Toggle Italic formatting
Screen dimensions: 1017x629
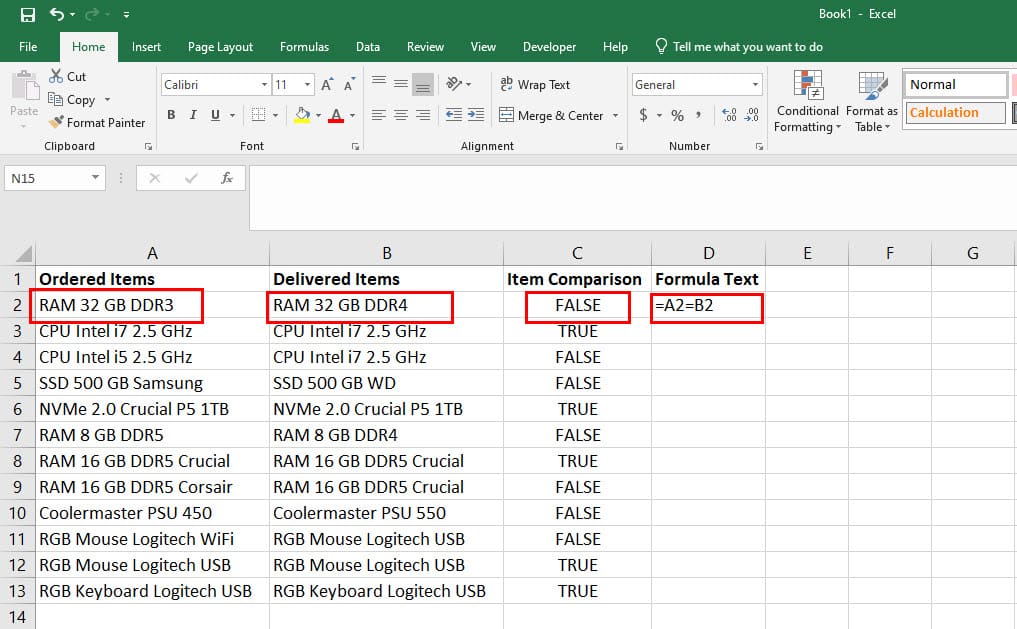(x=193, y=115)
